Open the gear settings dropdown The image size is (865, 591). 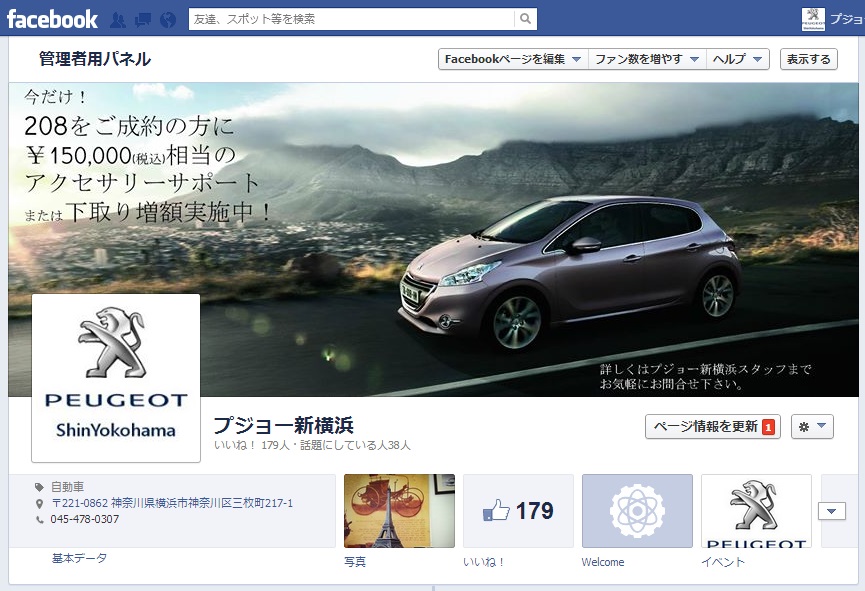[812, 427]
